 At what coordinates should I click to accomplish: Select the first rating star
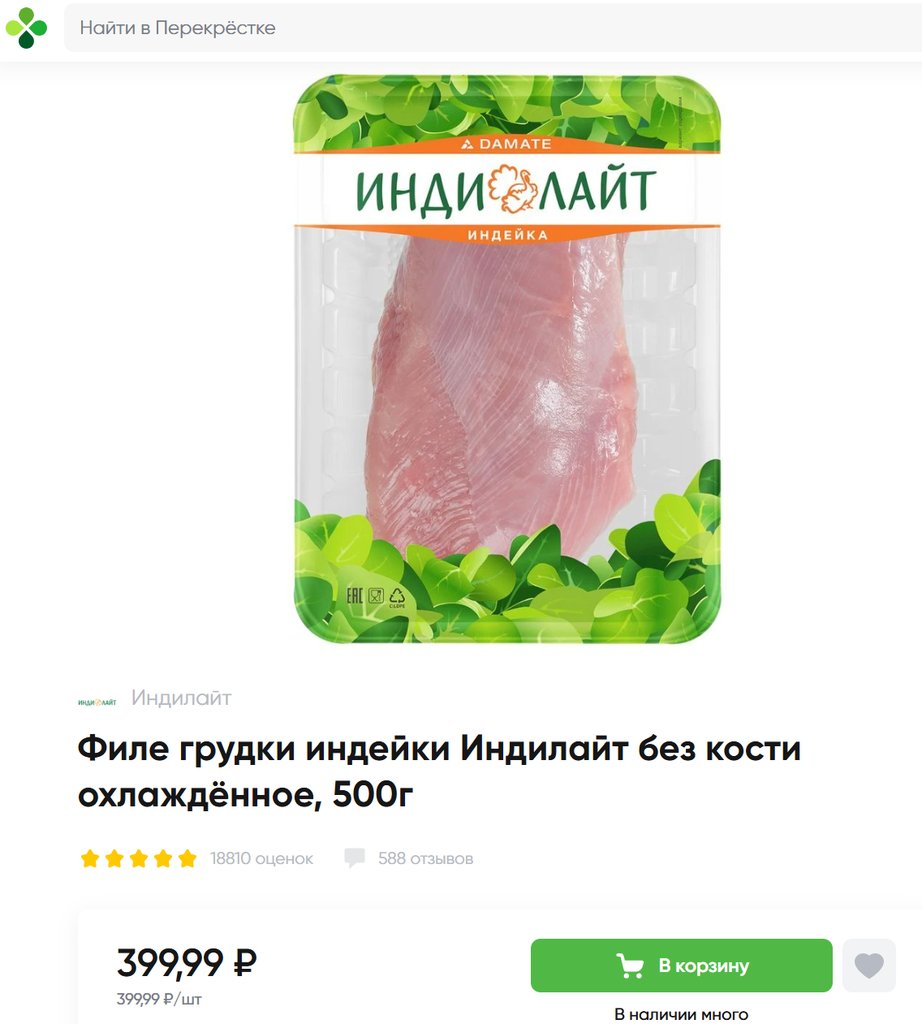click(89, 858)
